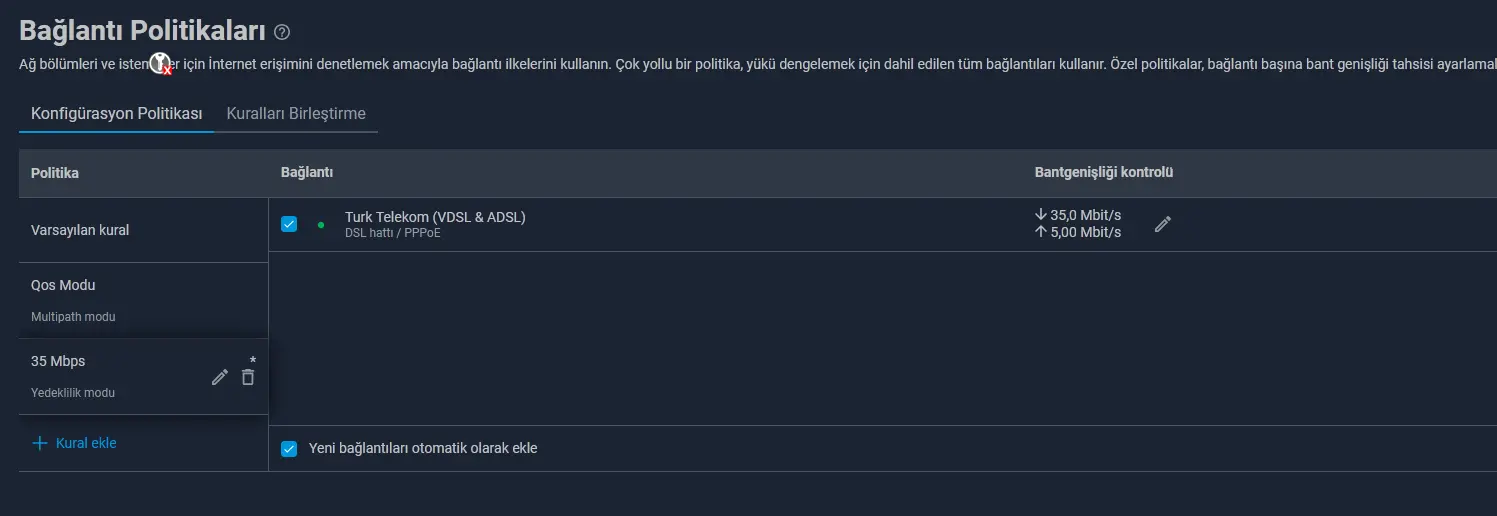Edit the 35 Mbps rule with pencil icon

click(x=220, y=377)
